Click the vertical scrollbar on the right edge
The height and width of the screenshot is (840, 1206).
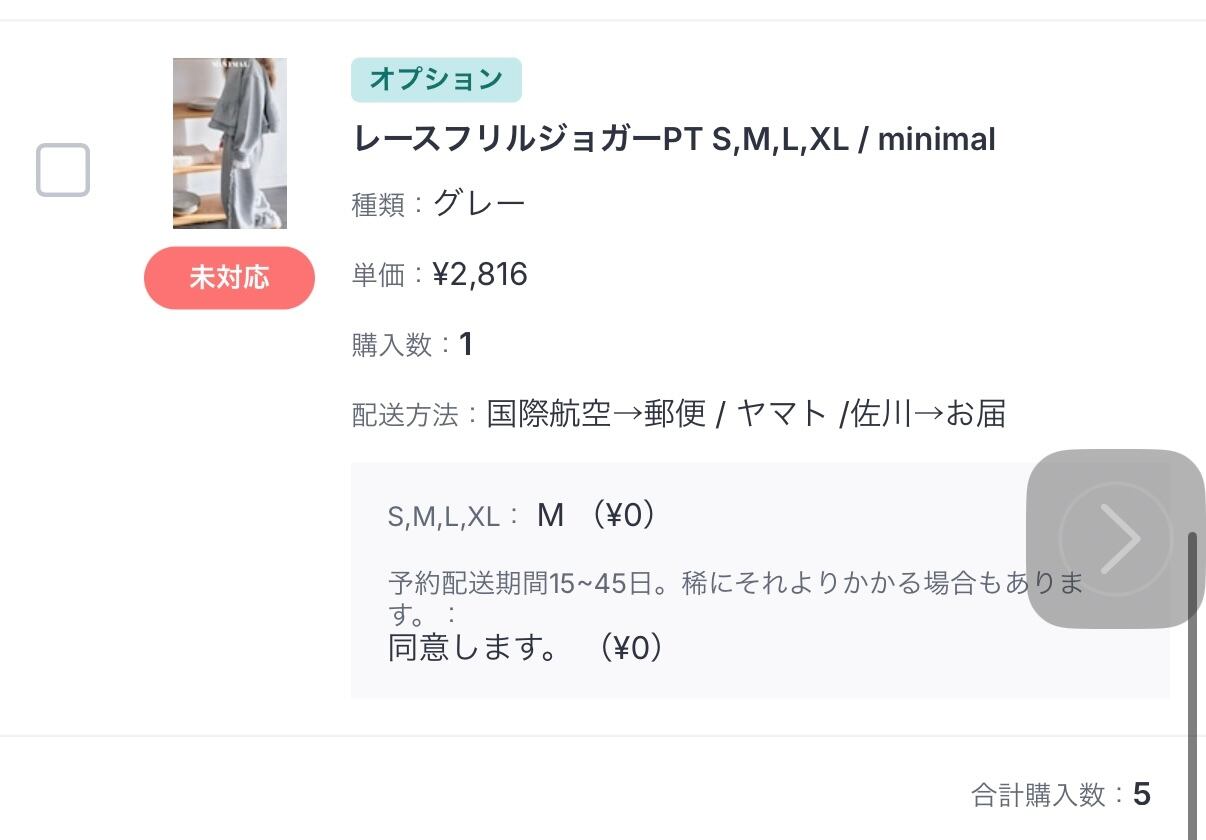coord(1192,680)
